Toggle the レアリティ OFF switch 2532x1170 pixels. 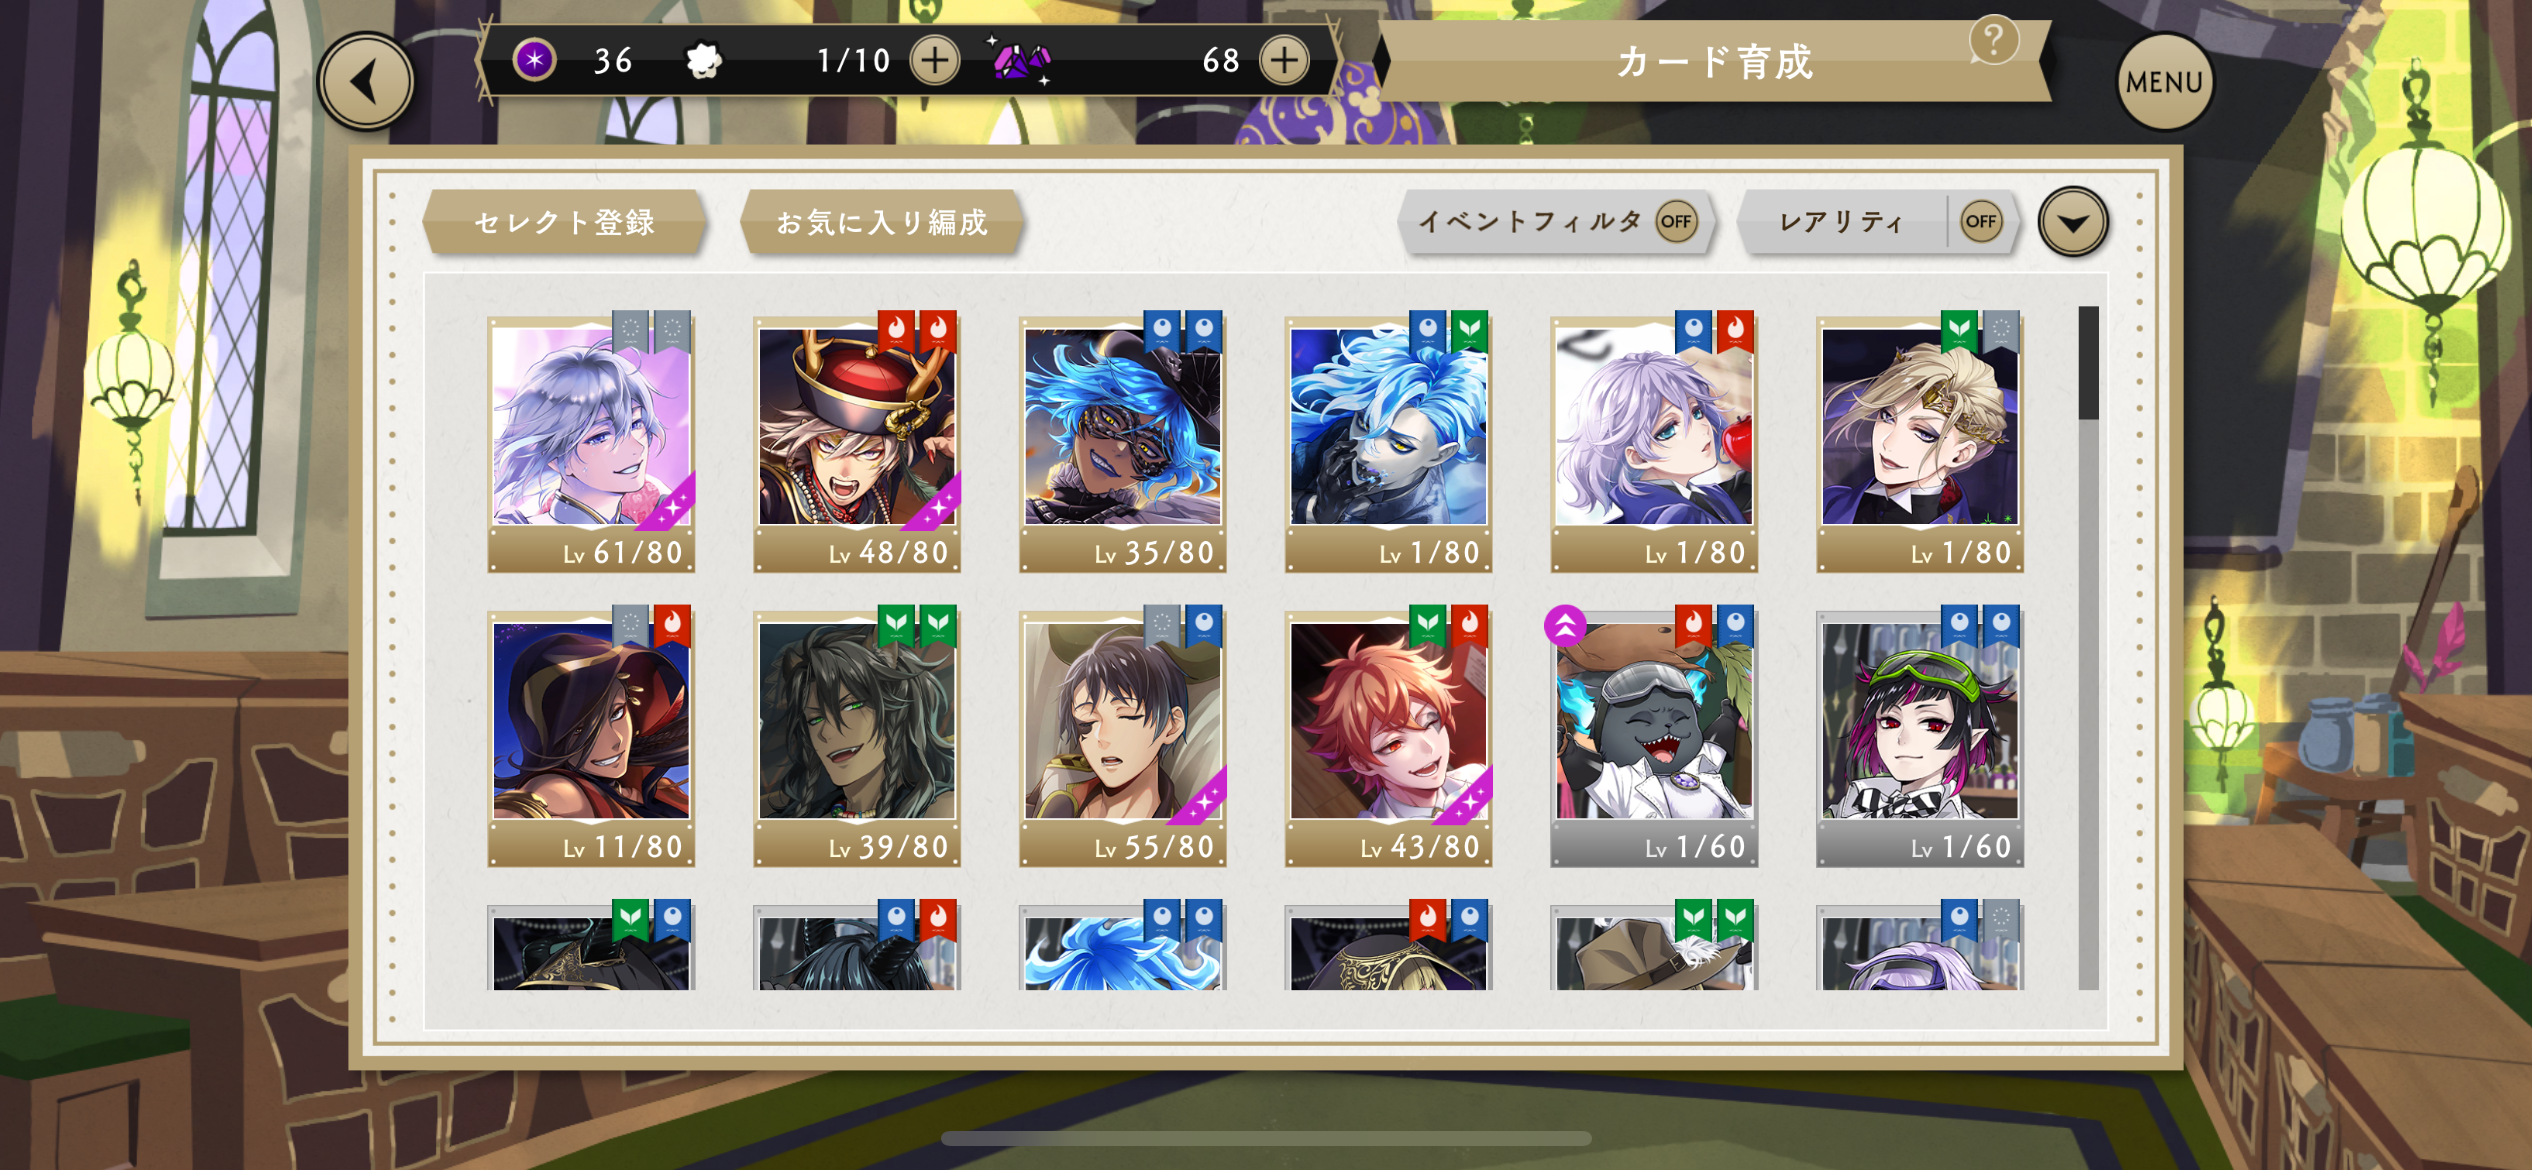pyautogui.click(x=1980, y=221)
